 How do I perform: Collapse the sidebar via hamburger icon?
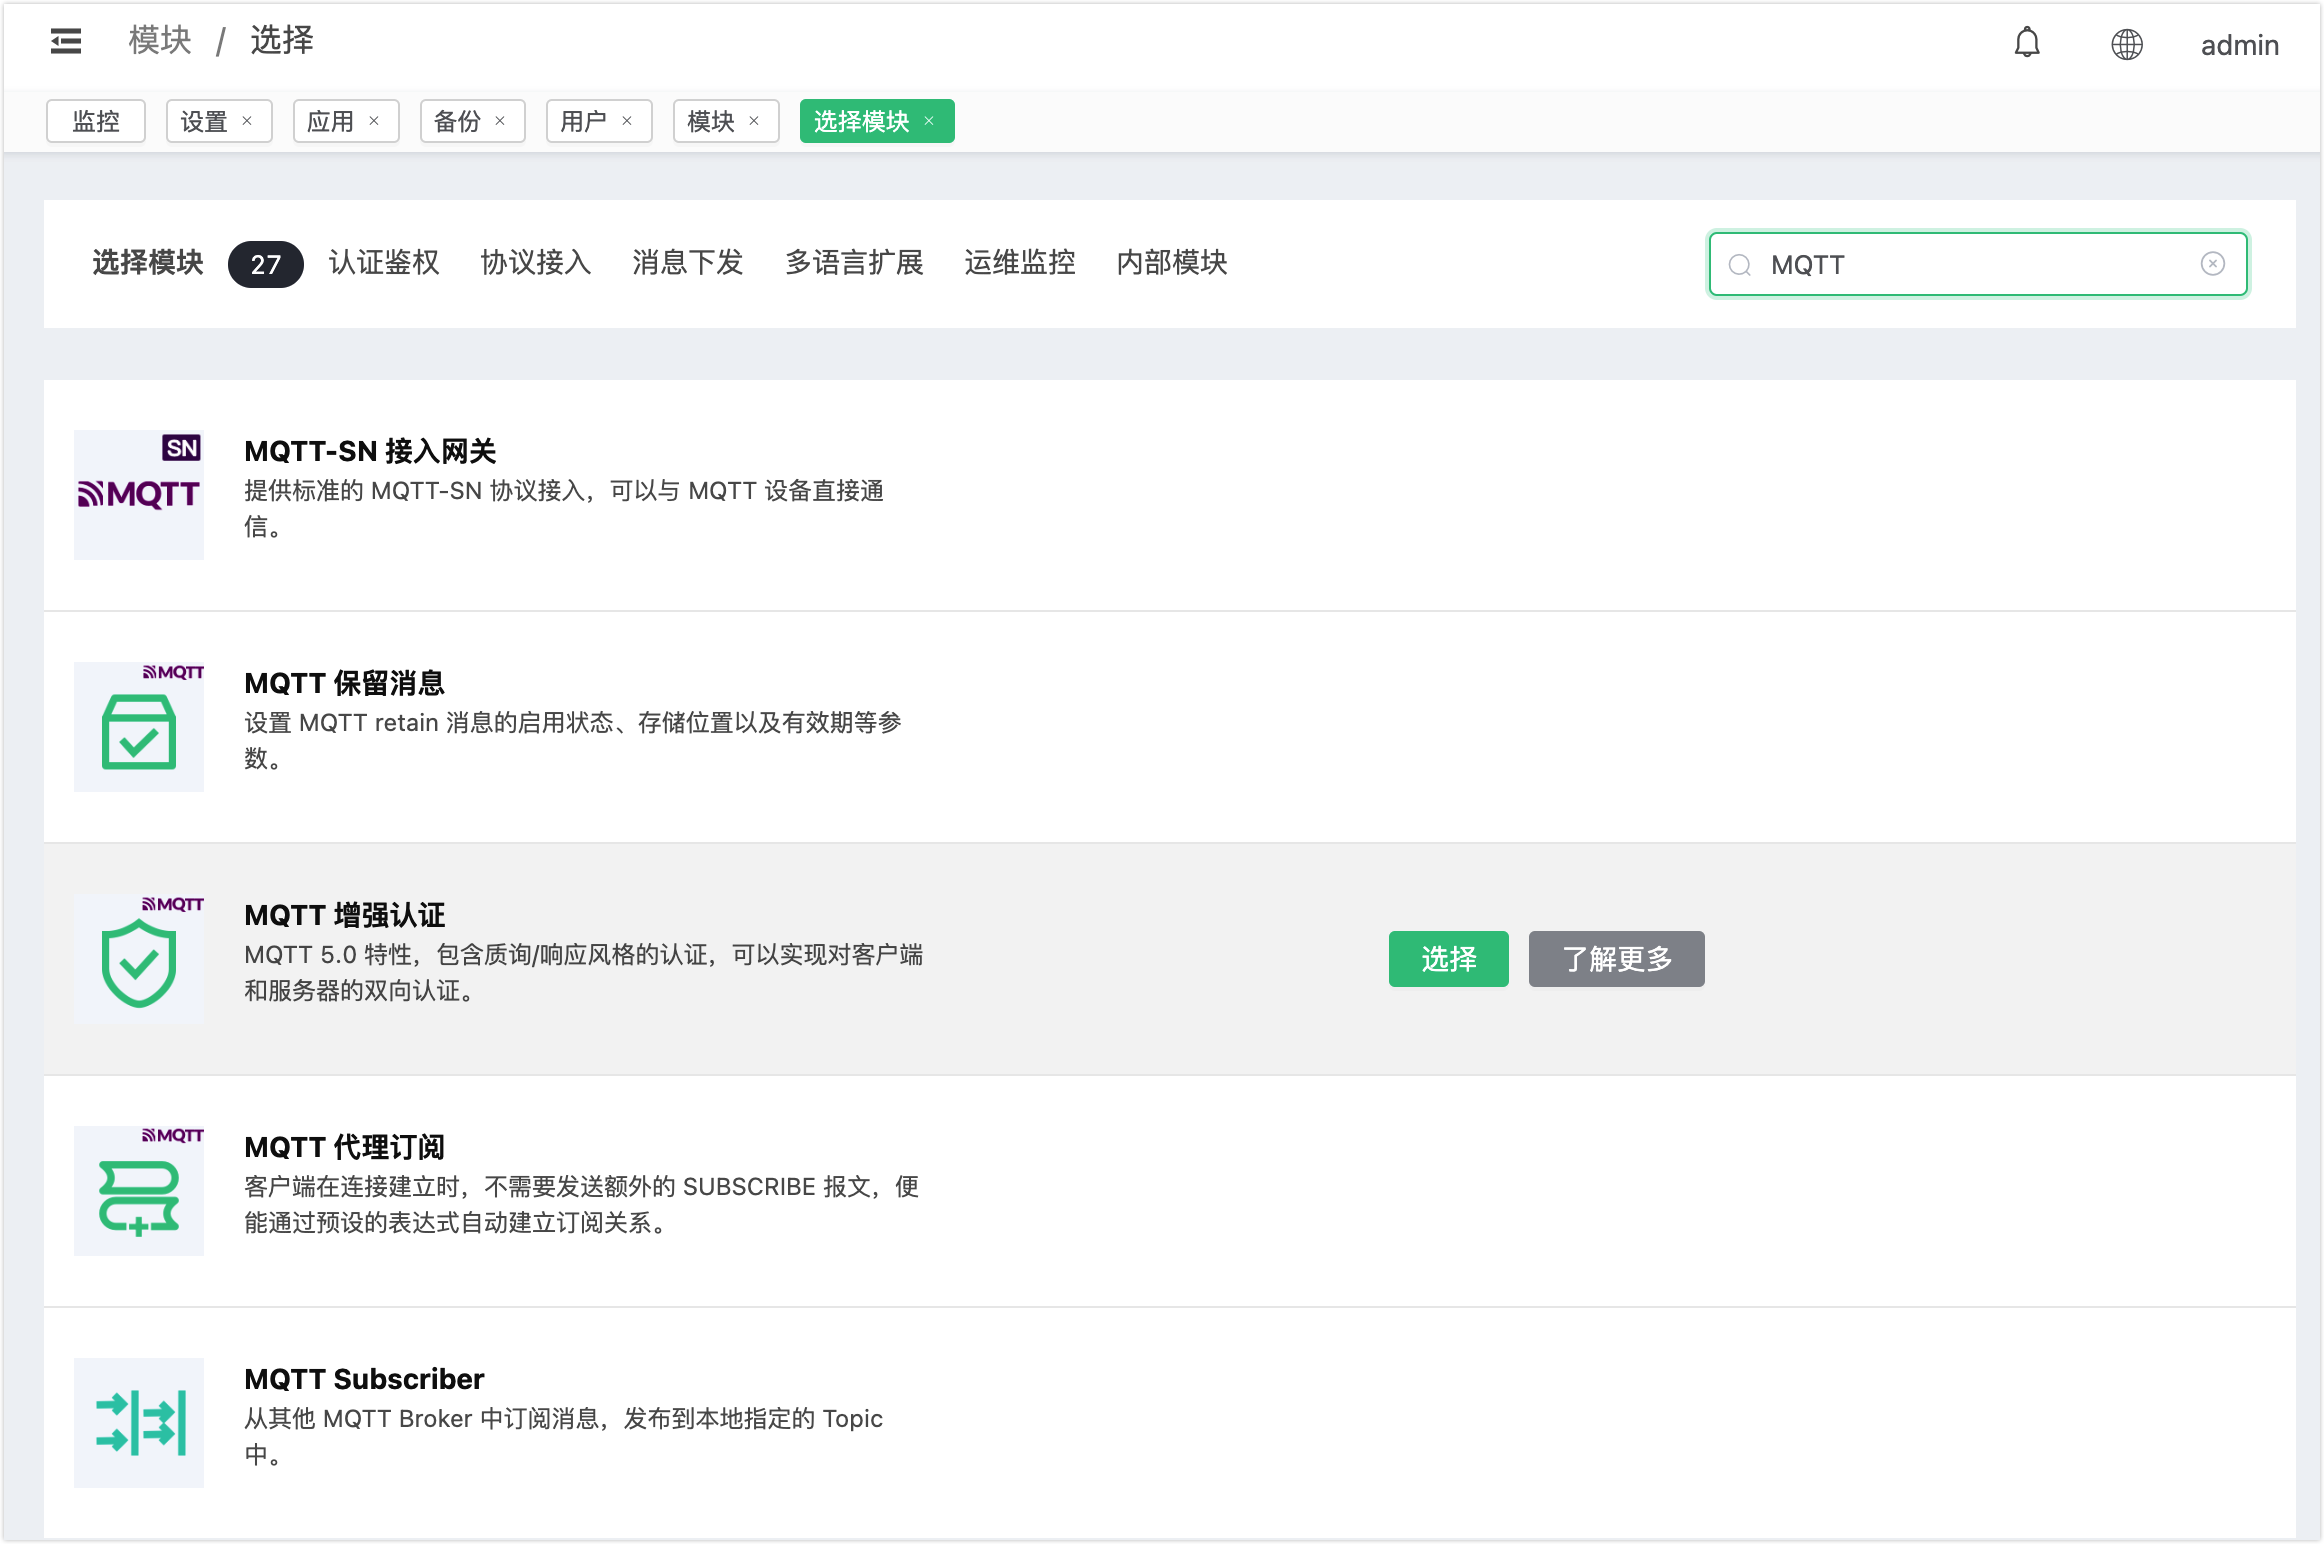click(66, 41)
